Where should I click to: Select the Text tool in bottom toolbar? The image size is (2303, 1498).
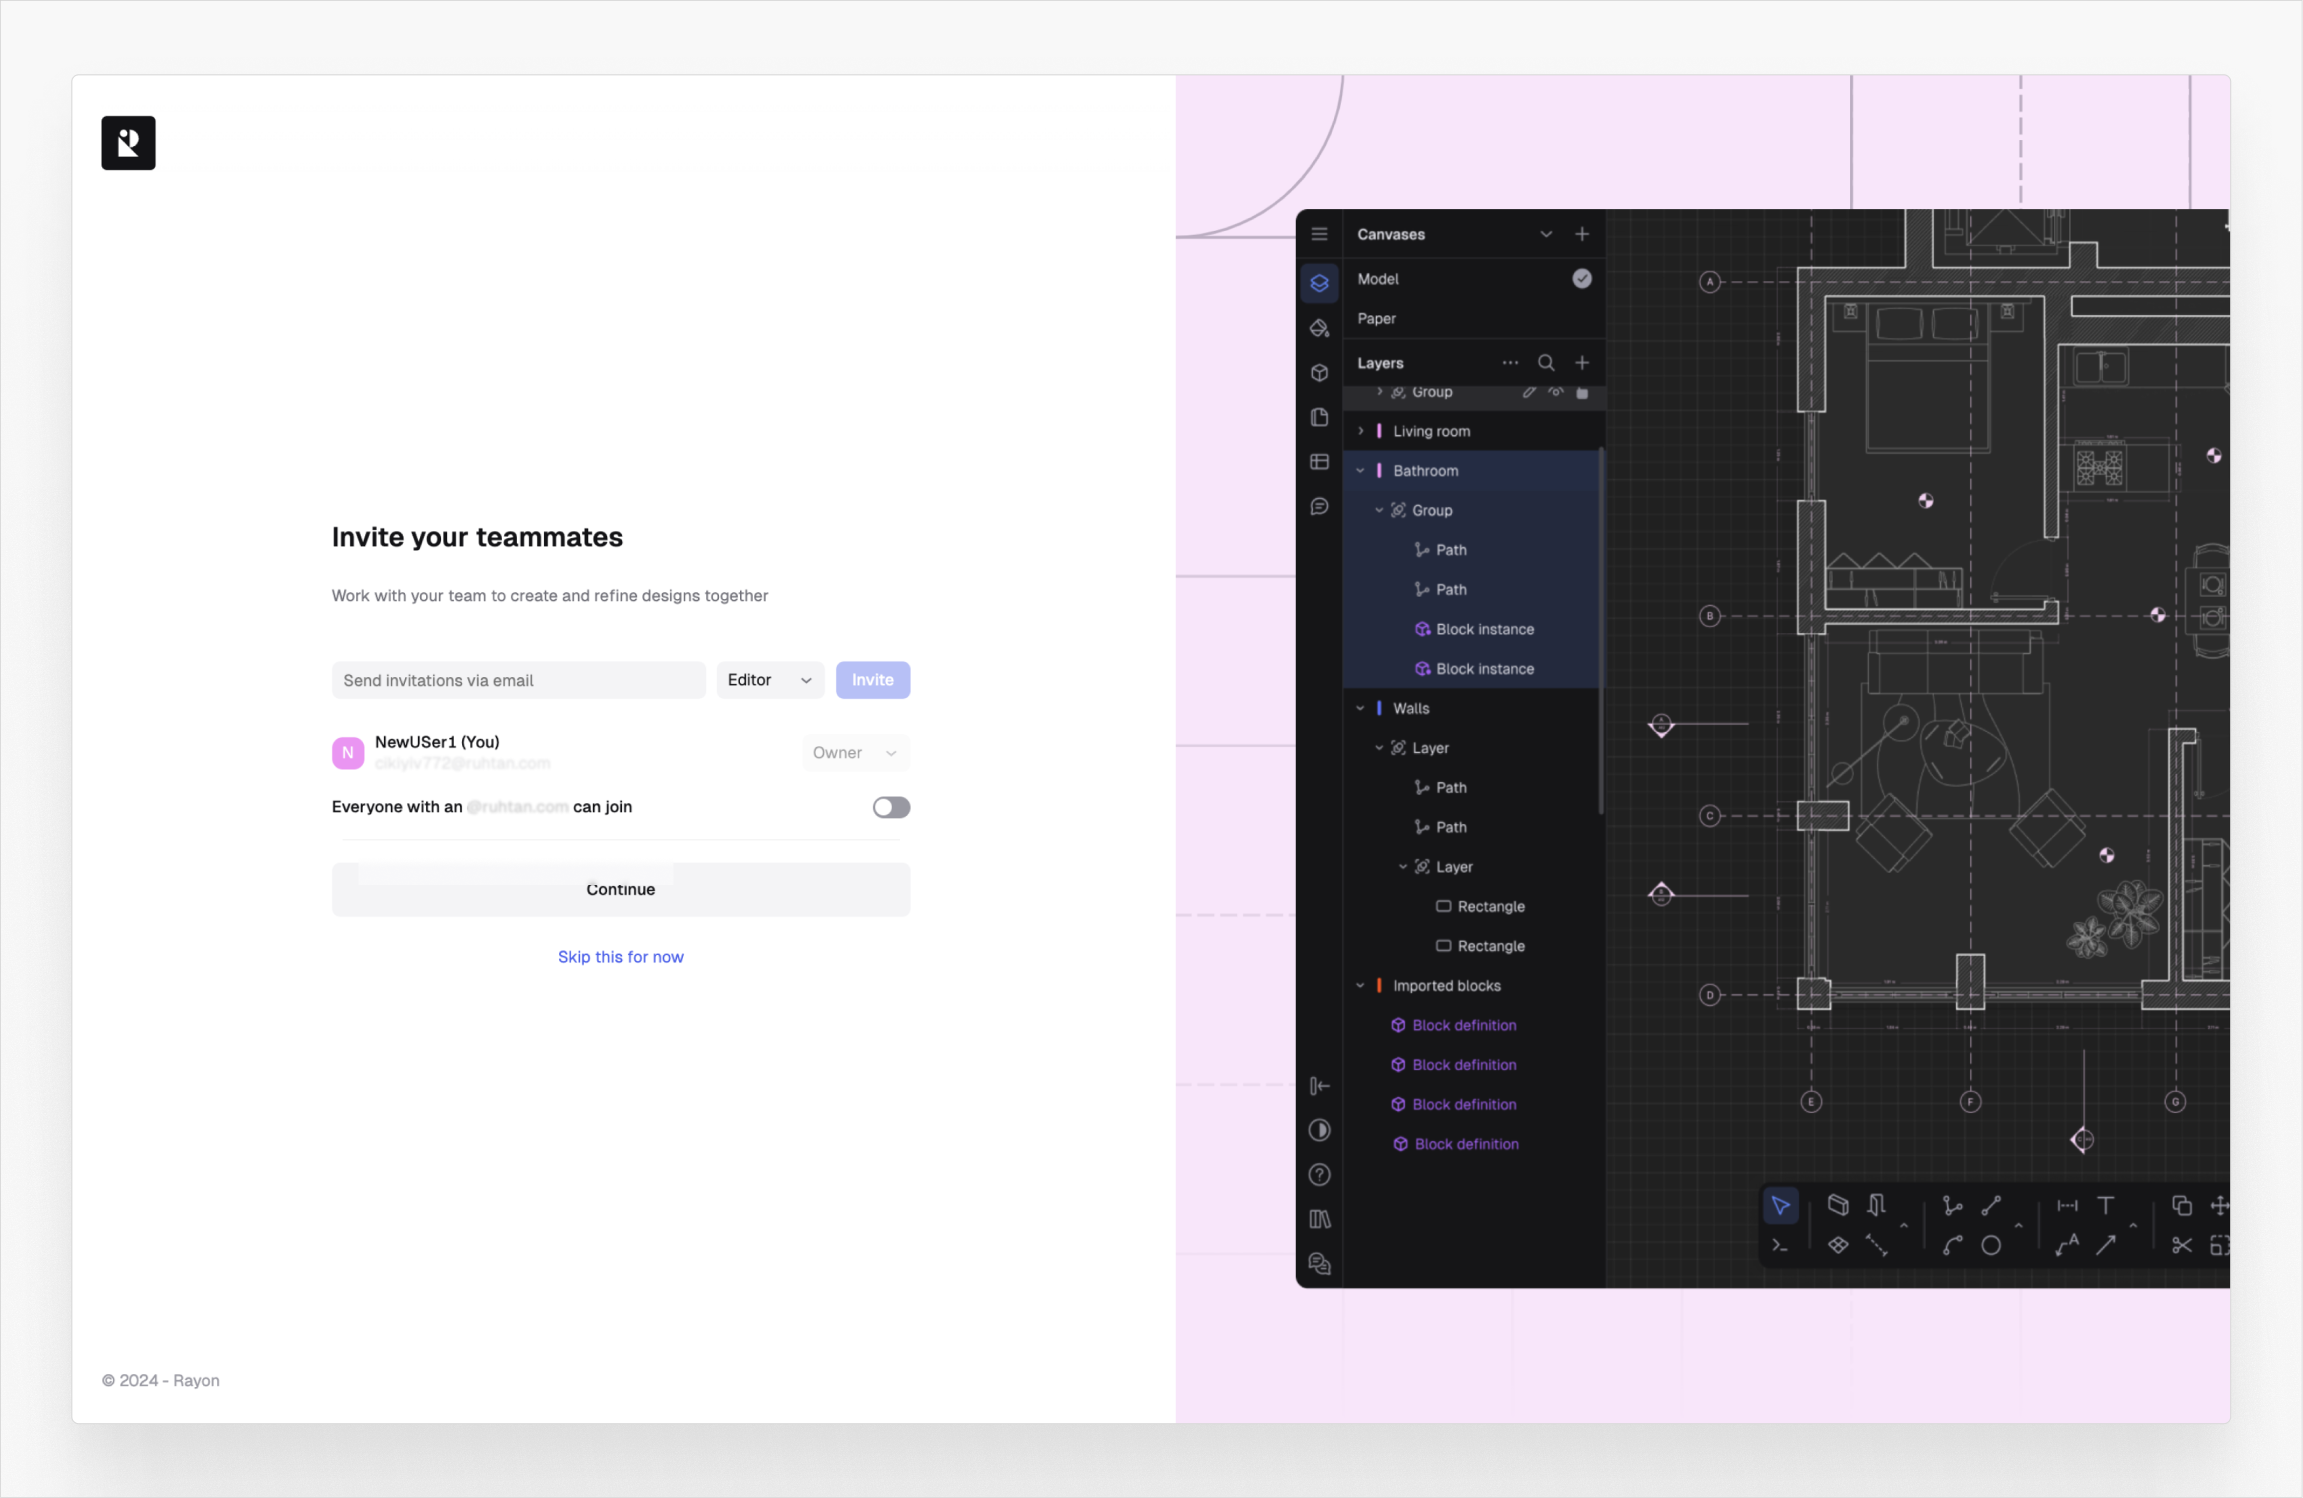2105,1206
